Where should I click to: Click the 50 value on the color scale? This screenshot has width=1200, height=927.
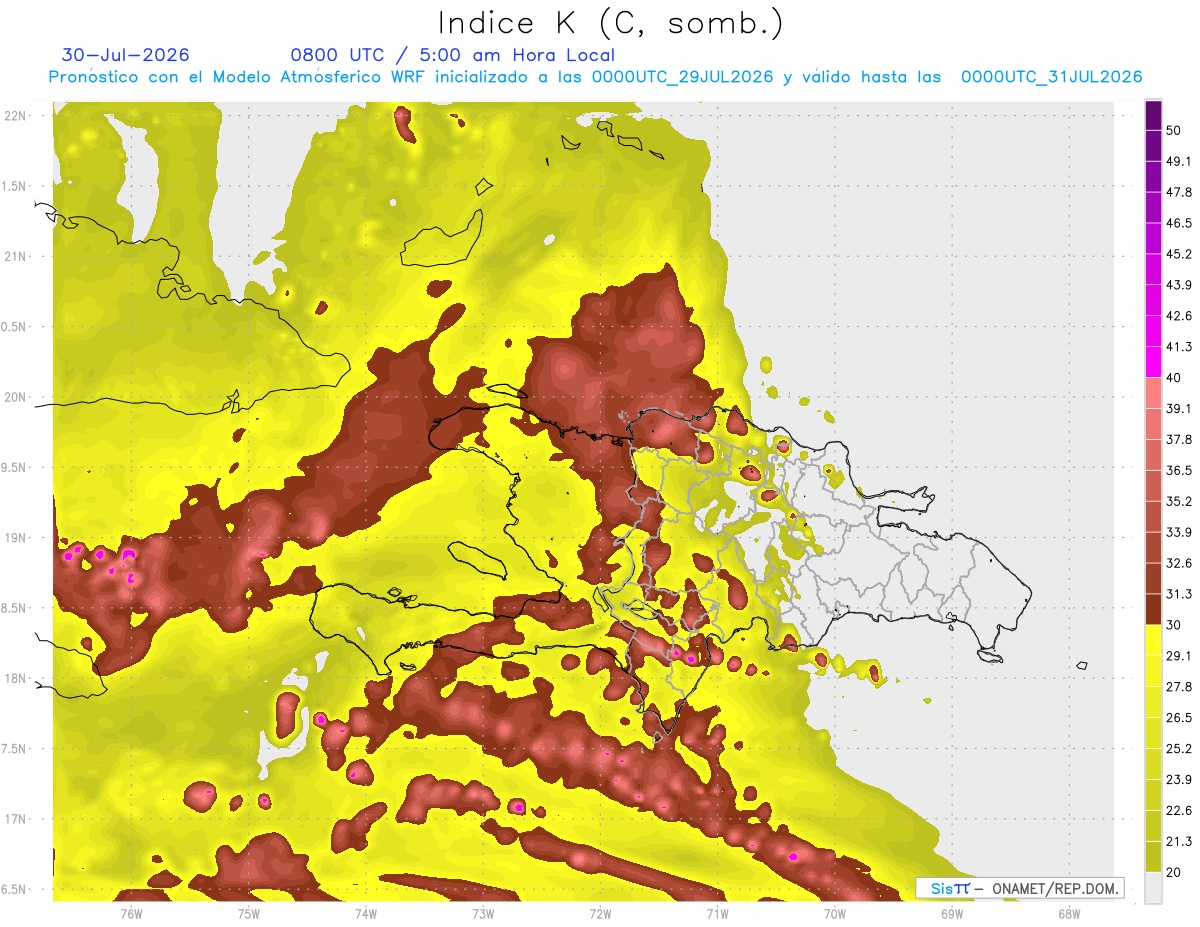(1174, 130)
